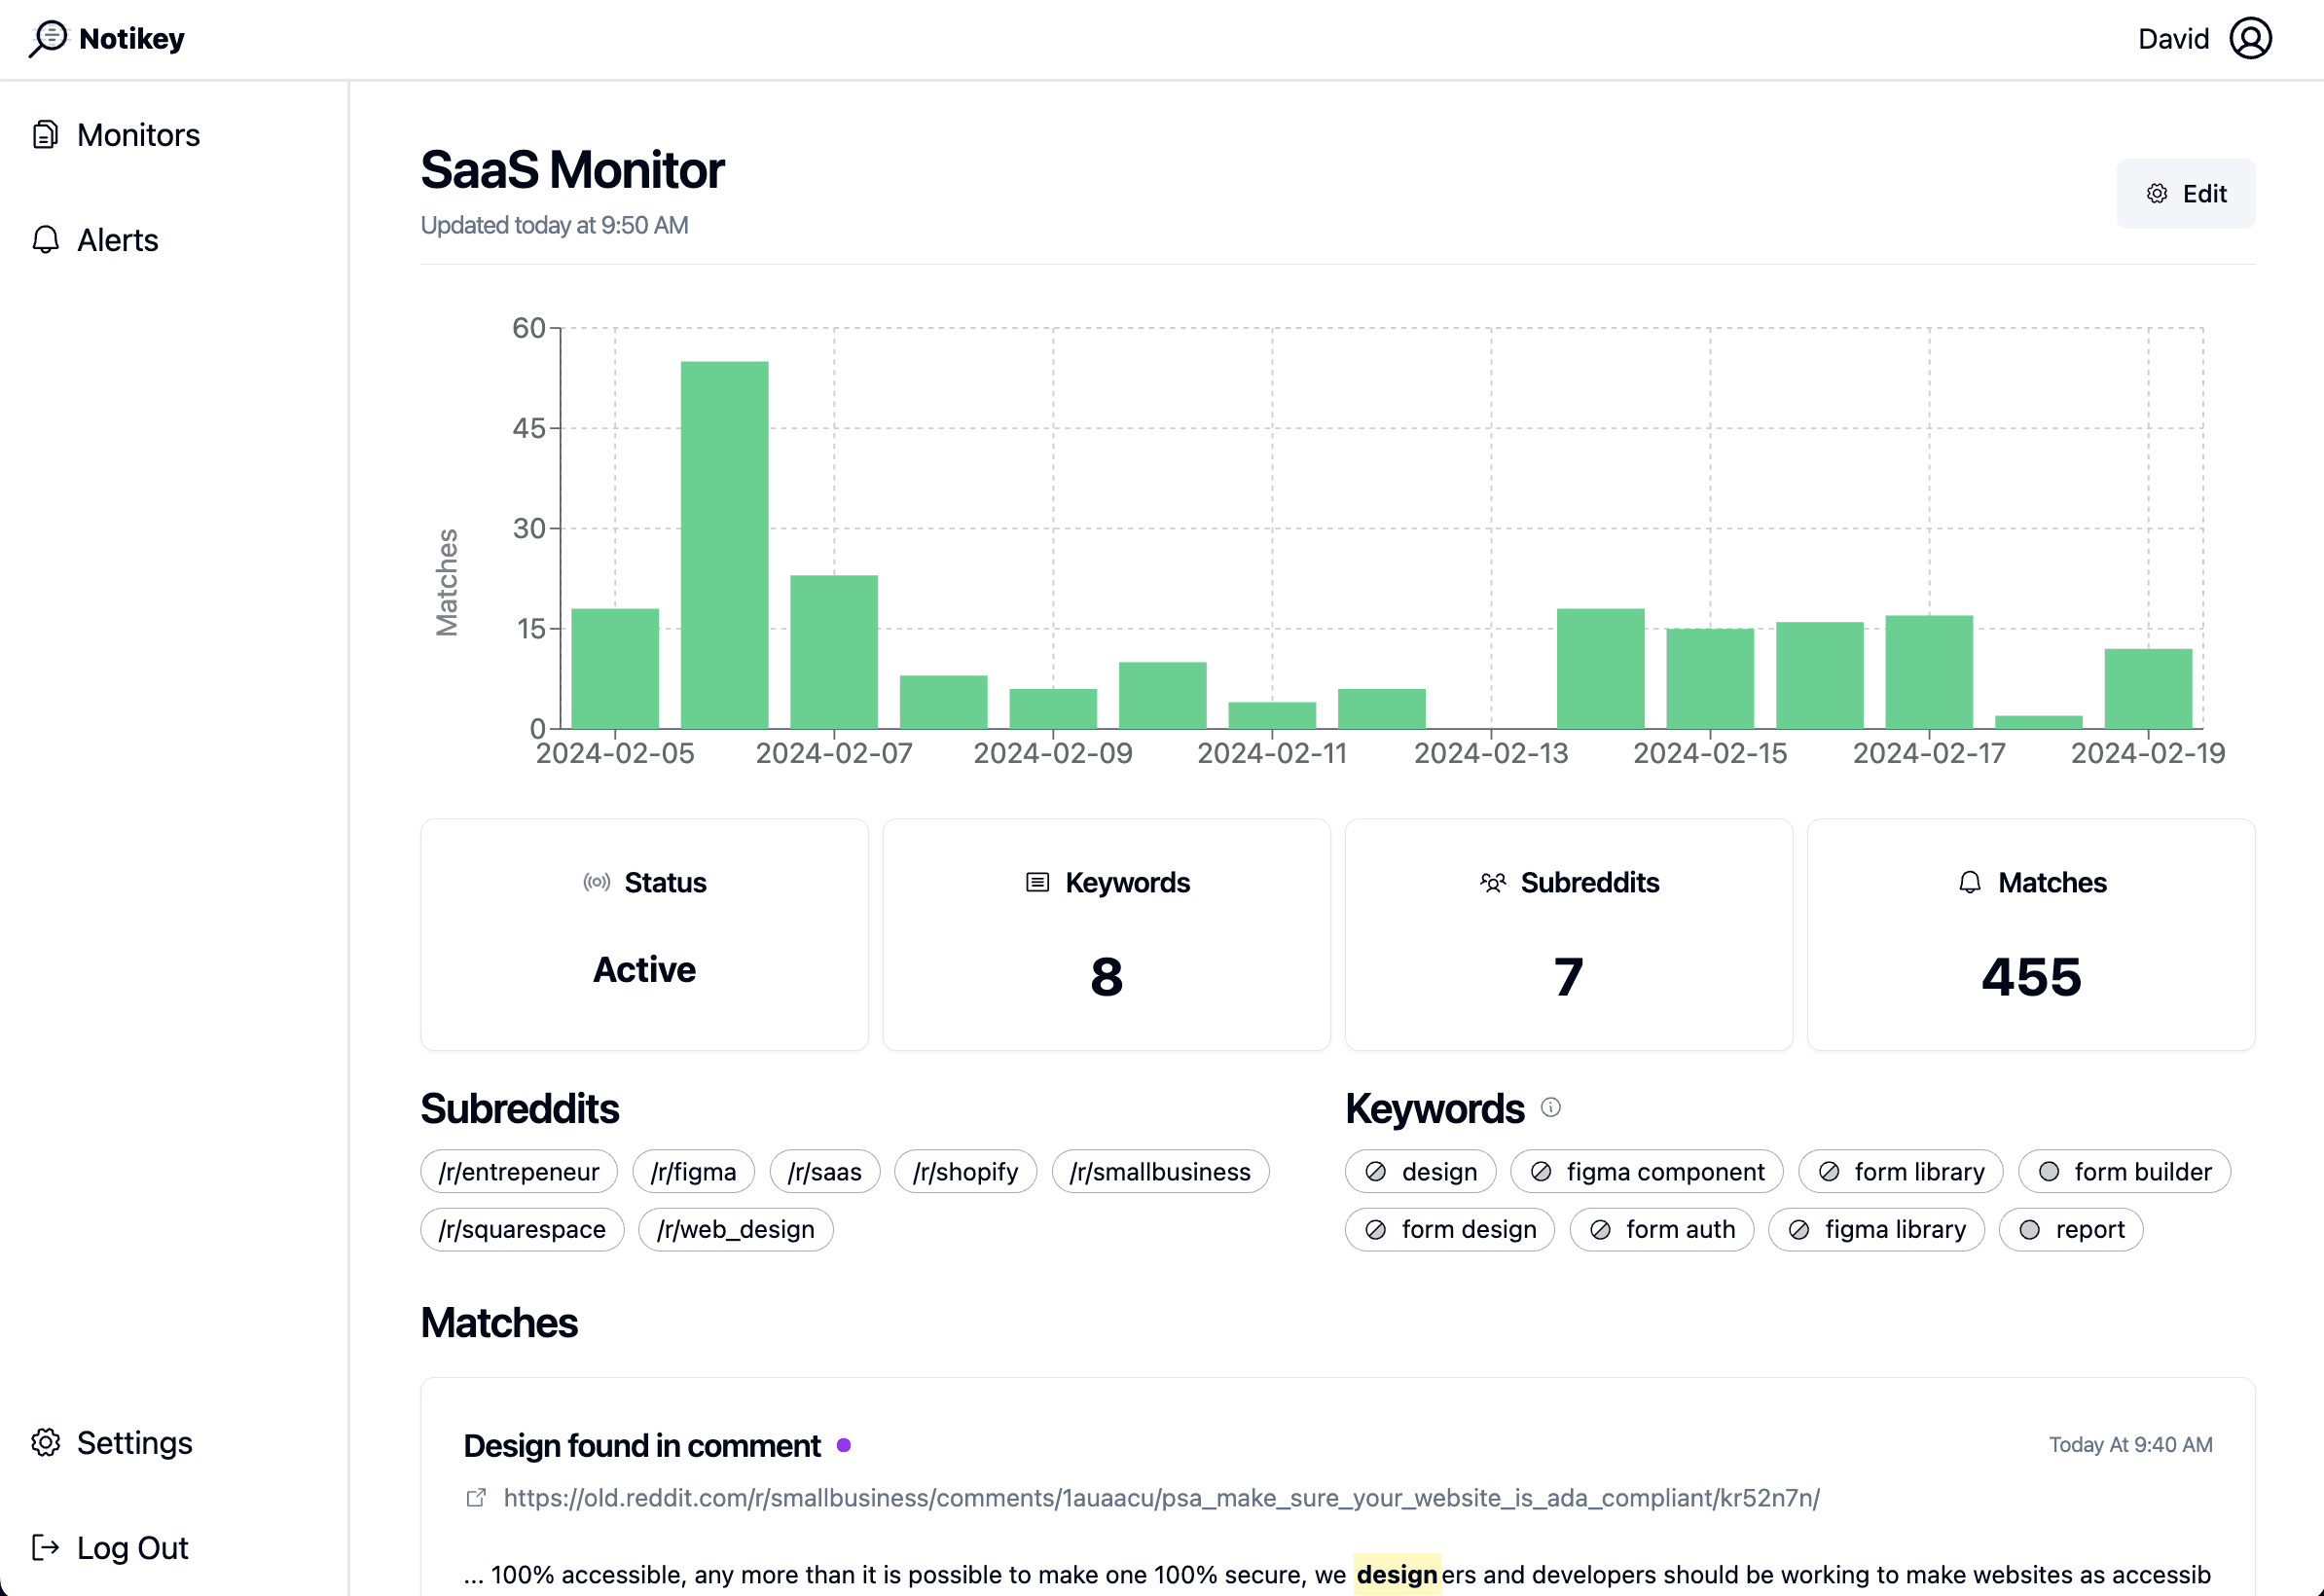Viewport: 2324px width, 1596px height.
Task: Click the Reddit match URL link
Action: pos(1160,1496)
